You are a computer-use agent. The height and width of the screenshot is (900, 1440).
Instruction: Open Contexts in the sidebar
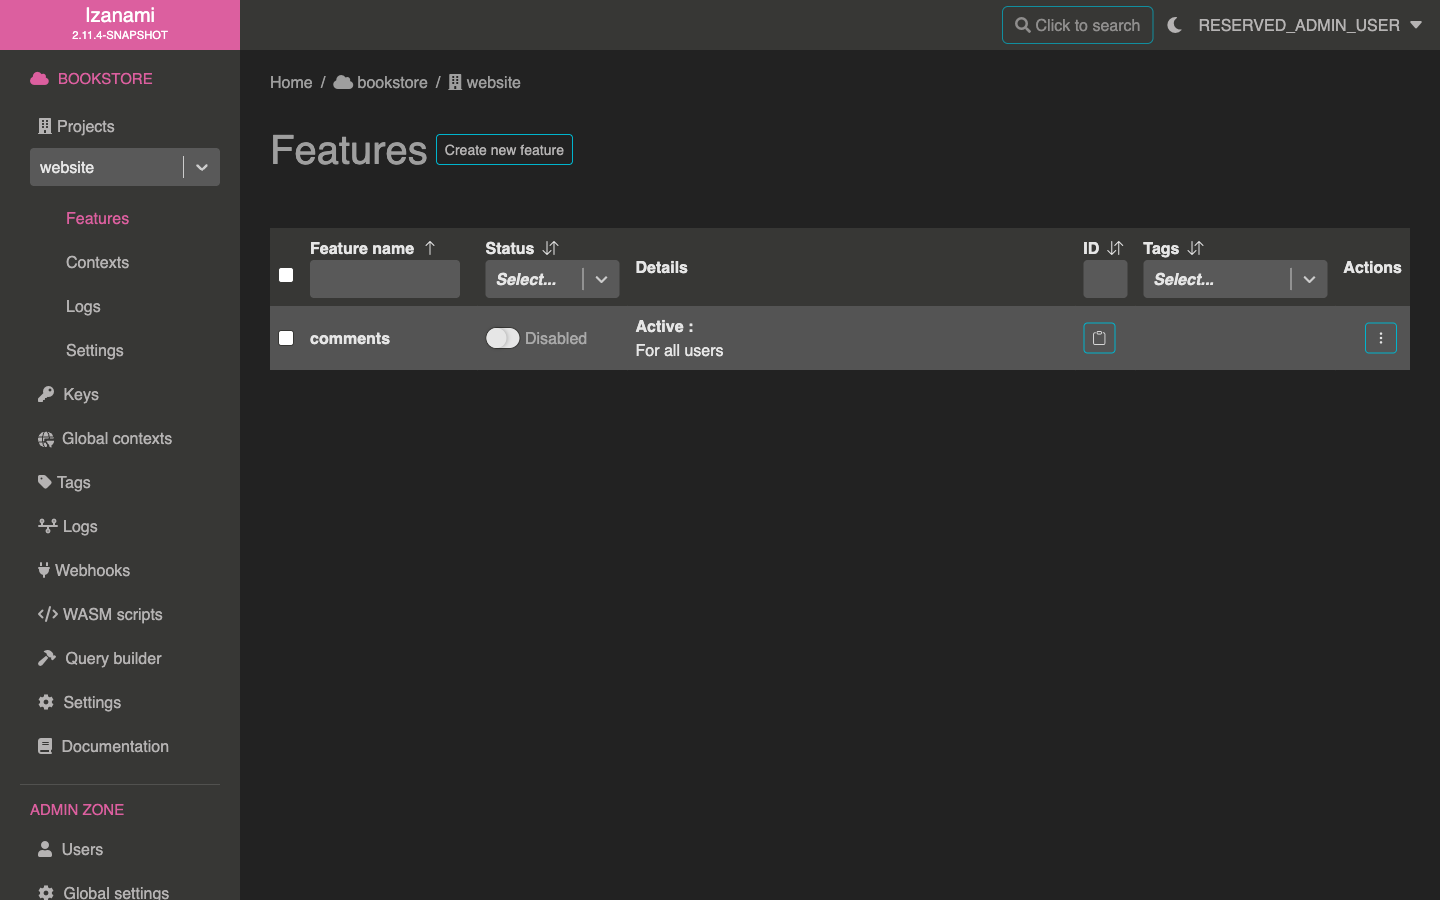tap(97, 262)
